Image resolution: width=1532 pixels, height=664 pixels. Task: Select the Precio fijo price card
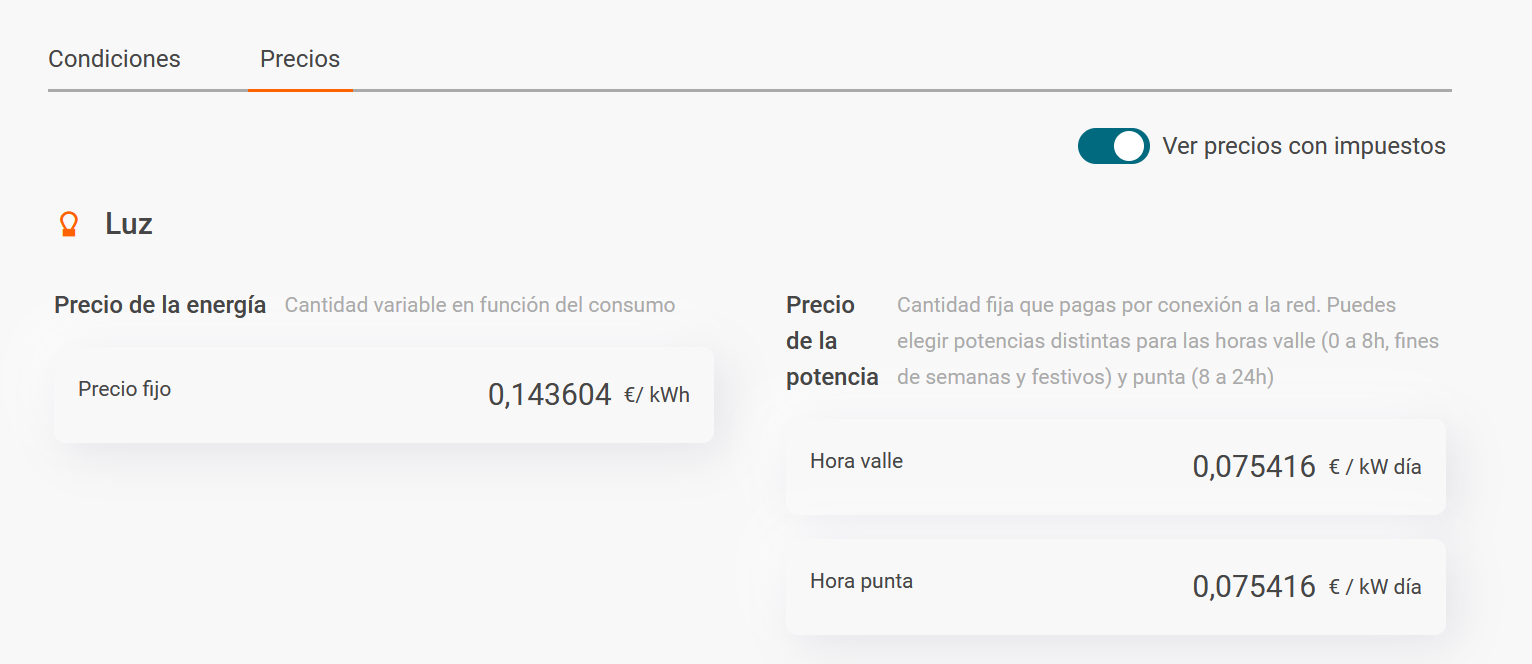tap(384, 395)
